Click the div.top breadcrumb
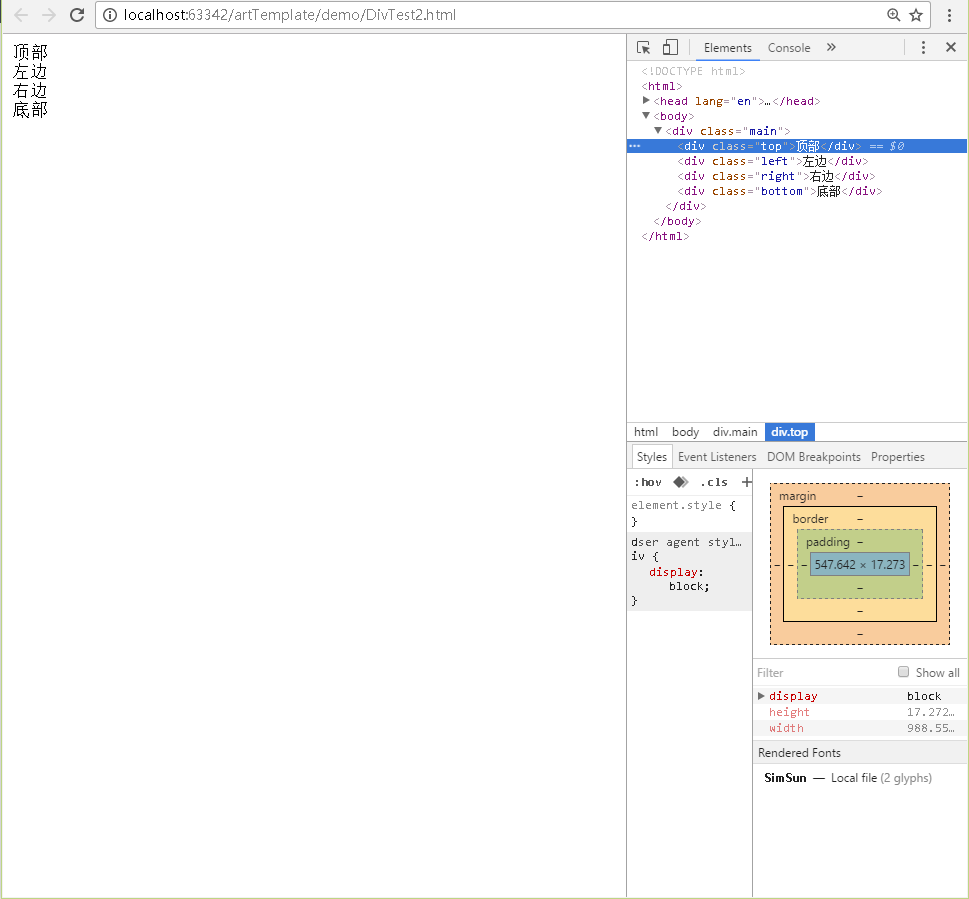Screen dimensions: 969x899 790,432
